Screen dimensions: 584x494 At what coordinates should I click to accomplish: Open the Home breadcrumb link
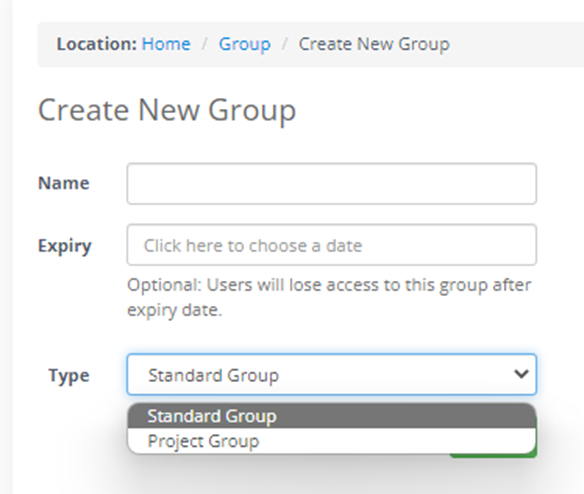click(x=166, y=44)
